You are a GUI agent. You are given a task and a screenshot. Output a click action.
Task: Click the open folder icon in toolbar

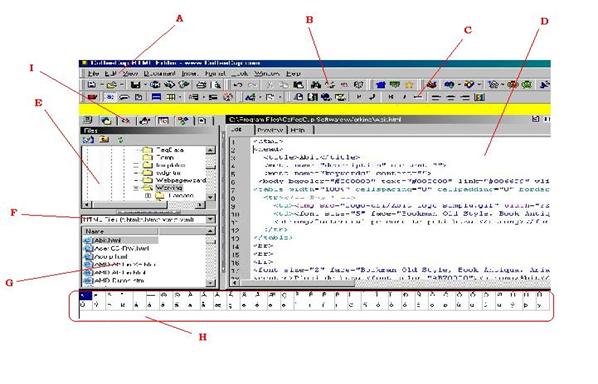coord(111,85)
